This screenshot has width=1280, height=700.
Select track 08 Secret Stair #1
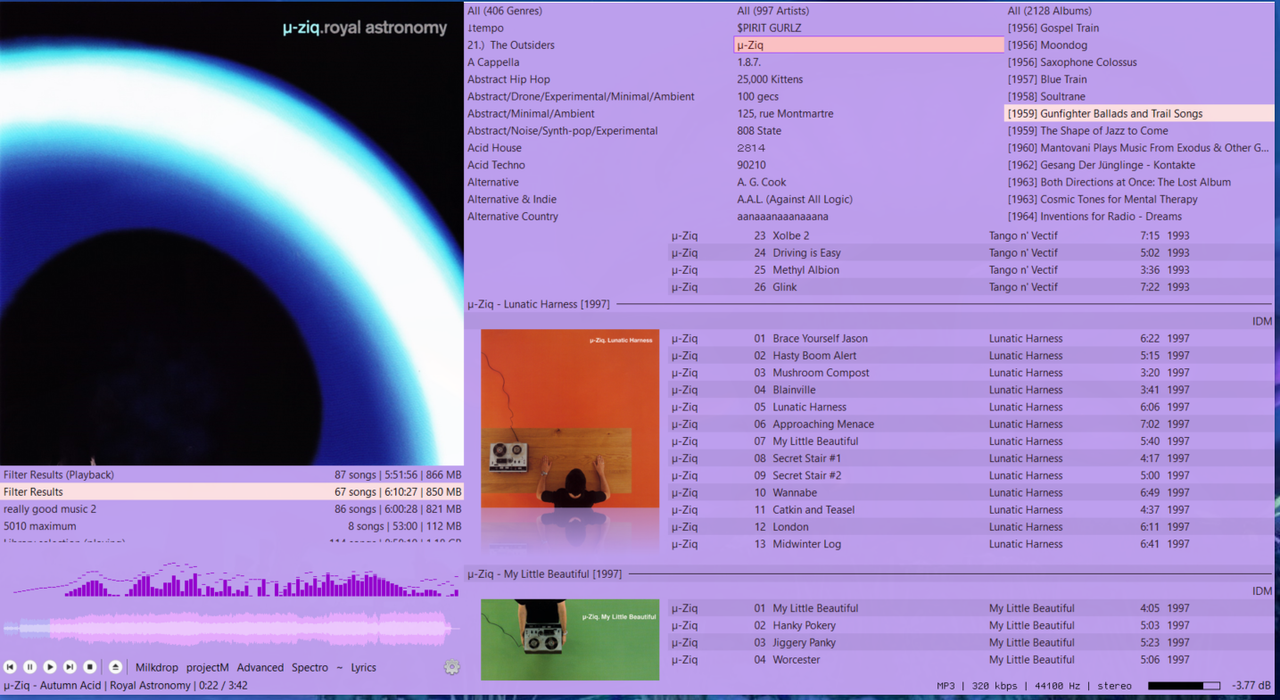(971, 459)
